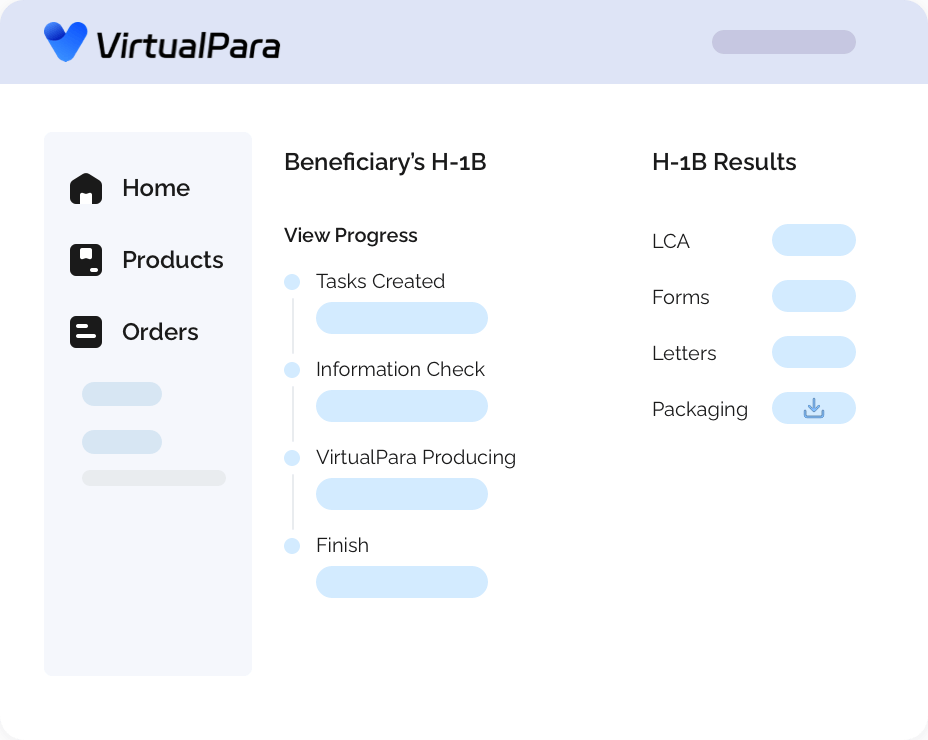Click the Finish step dot
928x740 pixels.
(292, 546)
